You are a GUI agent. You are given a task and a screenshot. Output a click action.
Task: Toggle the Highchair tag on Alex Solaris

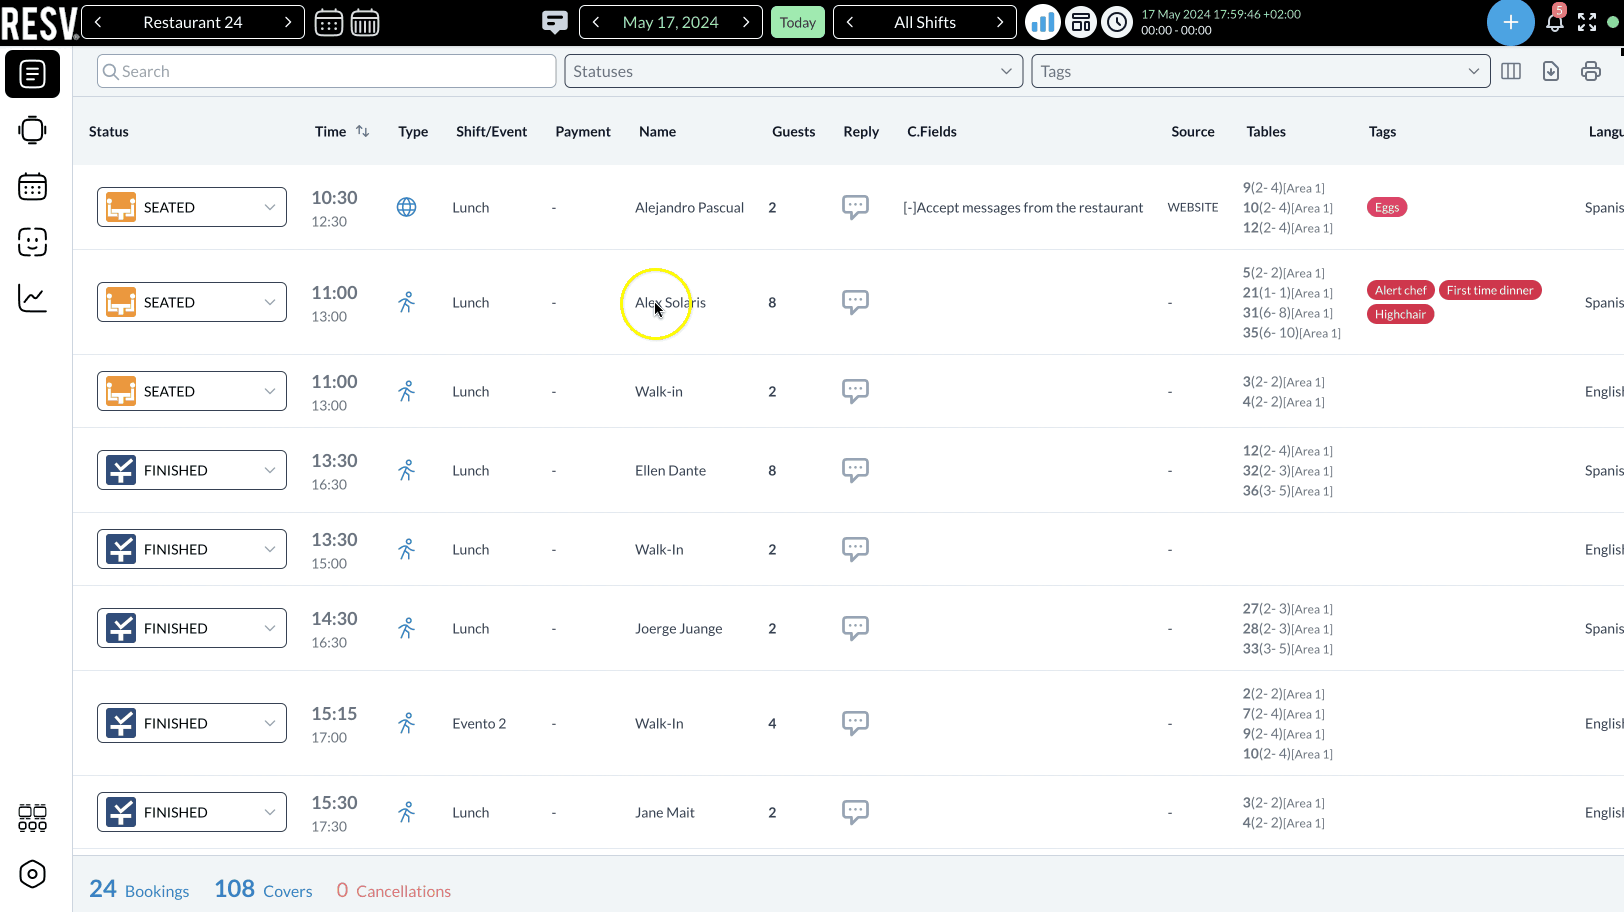click(1400, 313)
